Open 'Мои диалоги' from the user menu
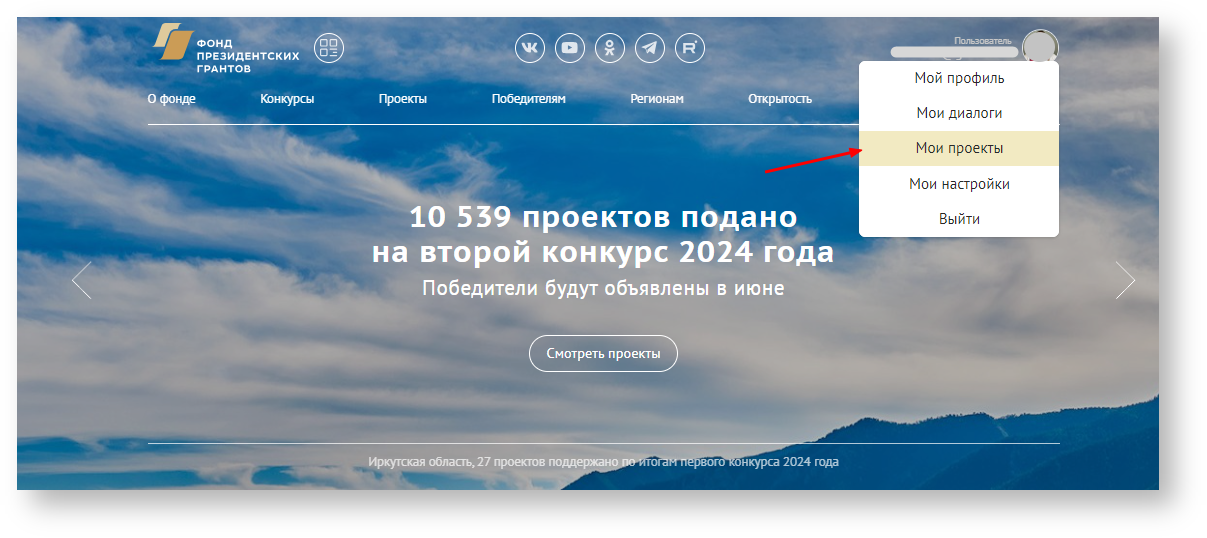 [959, 113]
